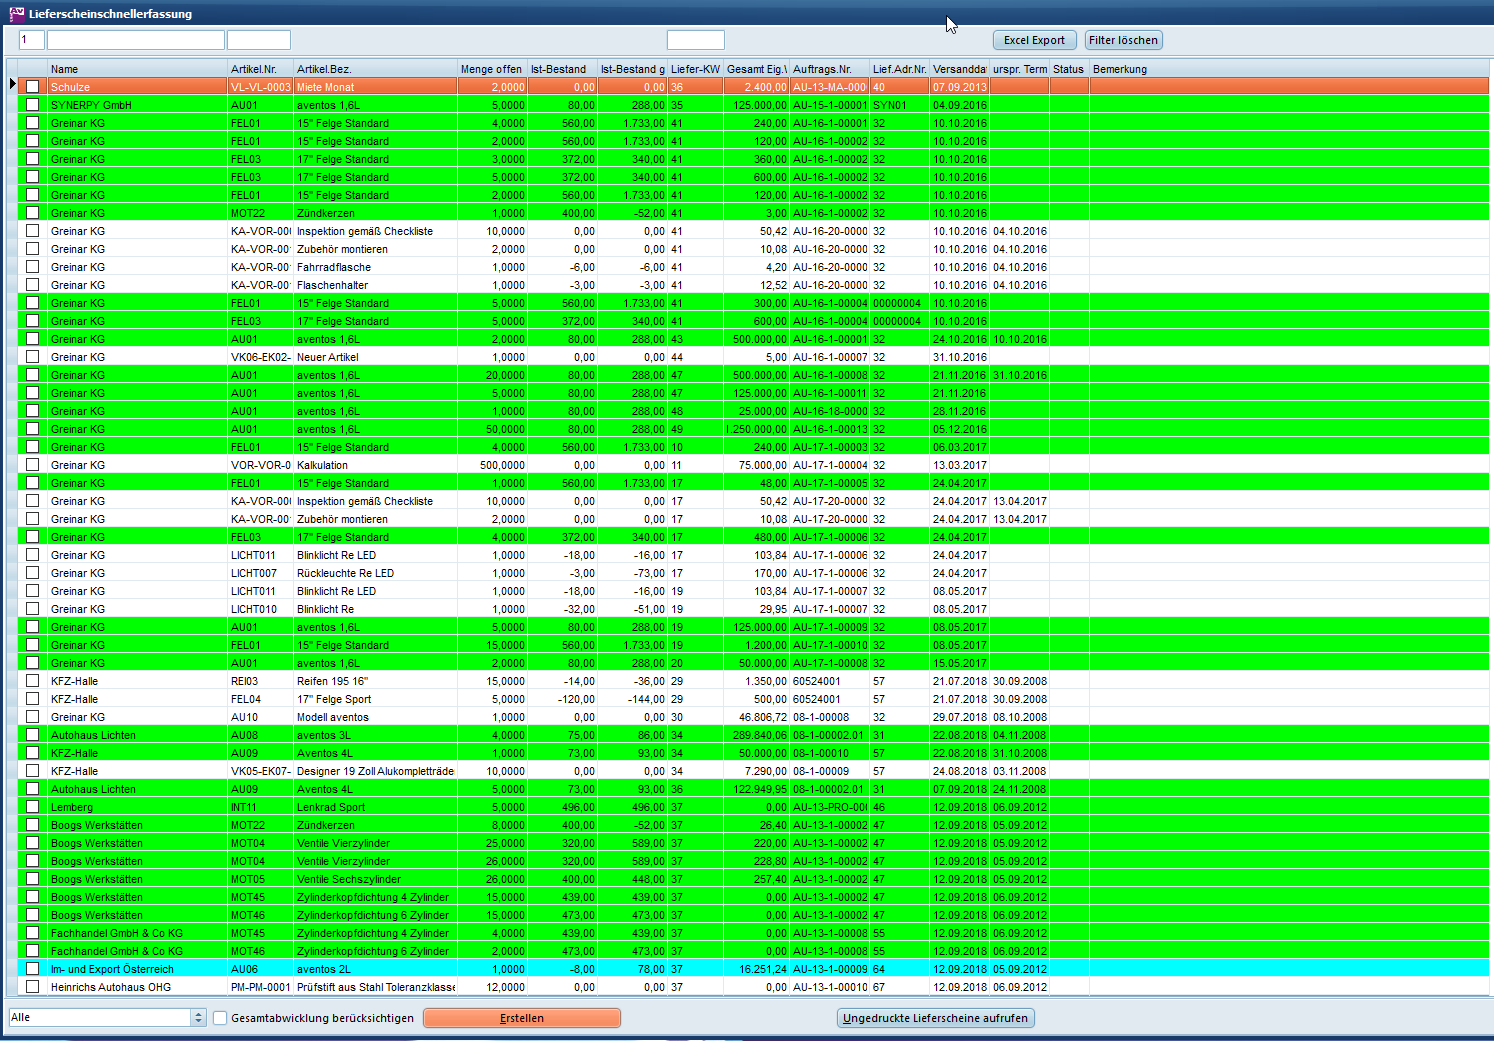This screenshot has height=1041, width=1494.
Task: Click the current row pointer arrow
Action: [x=12, y=84]
